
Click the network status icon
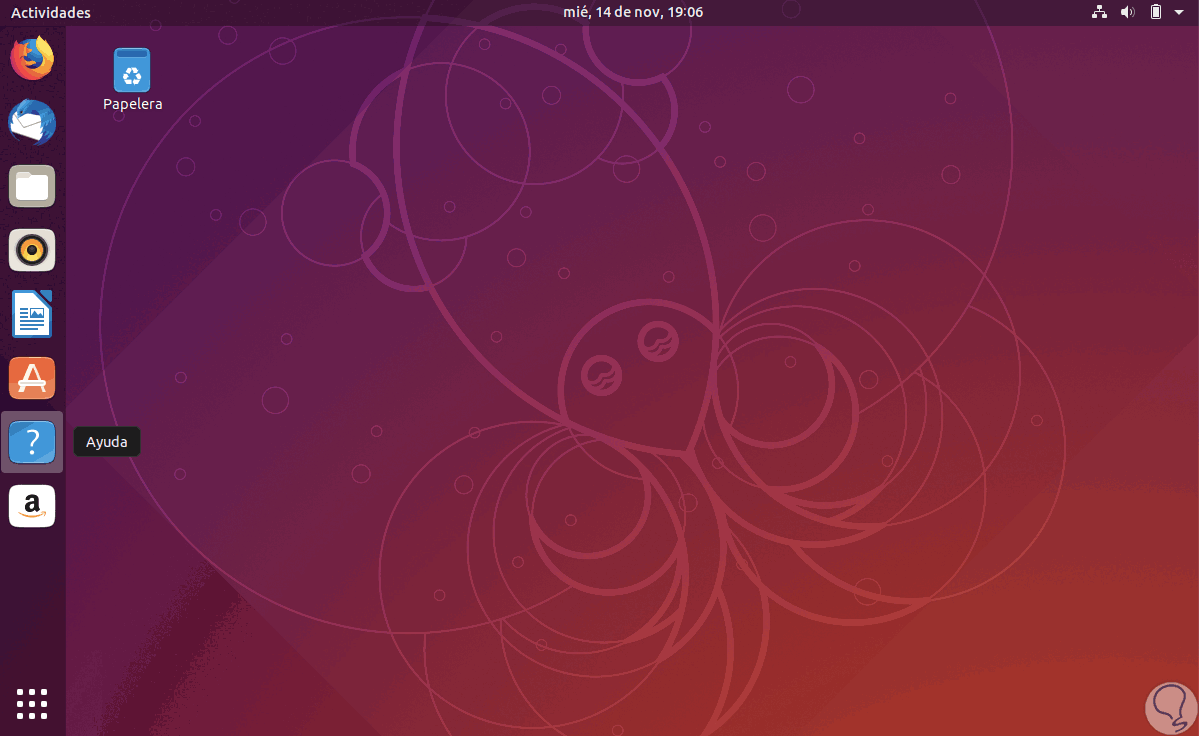coord(1099,12)
